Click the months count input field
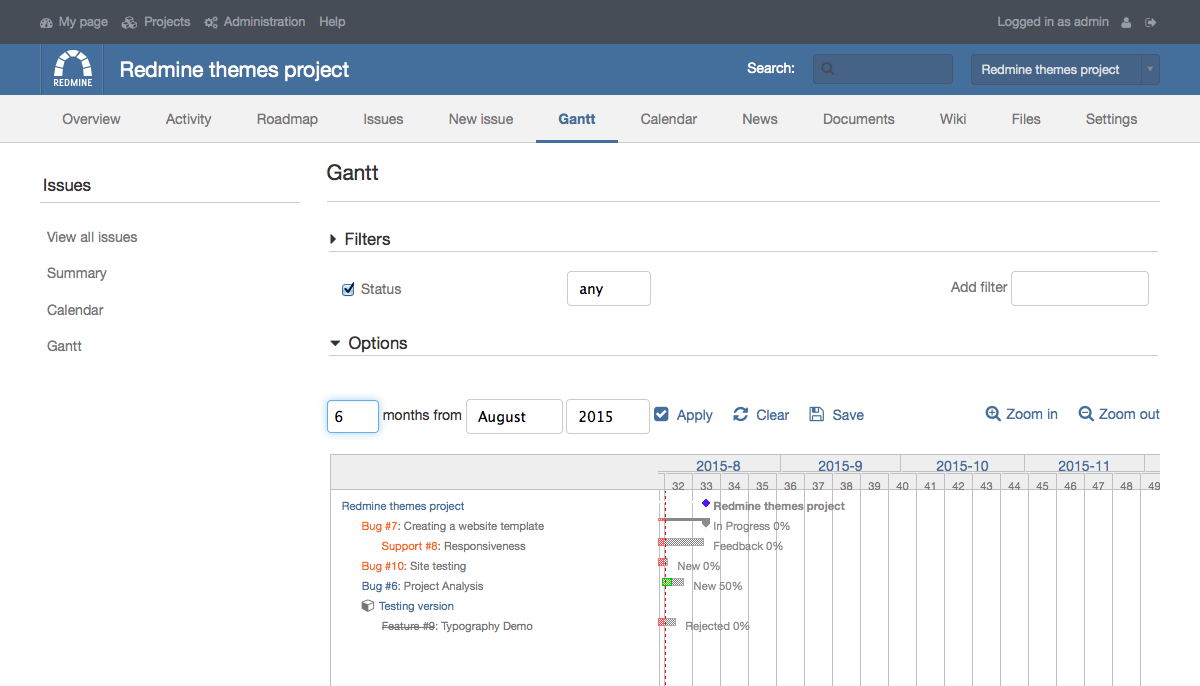1200x686 pixels. [x=353, y=417]
